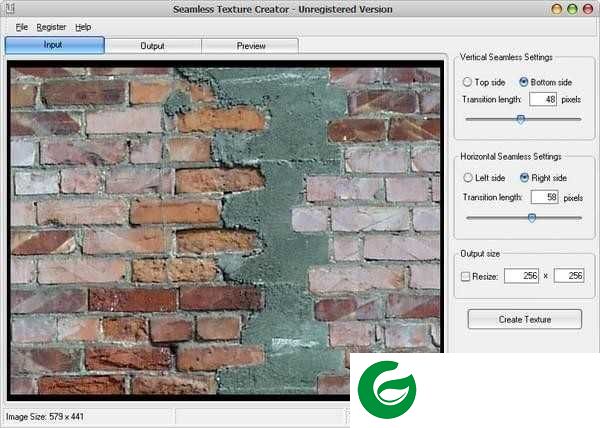Click the Image Size 579 x 441 status text
600x428 pixels.
(45, 417)
